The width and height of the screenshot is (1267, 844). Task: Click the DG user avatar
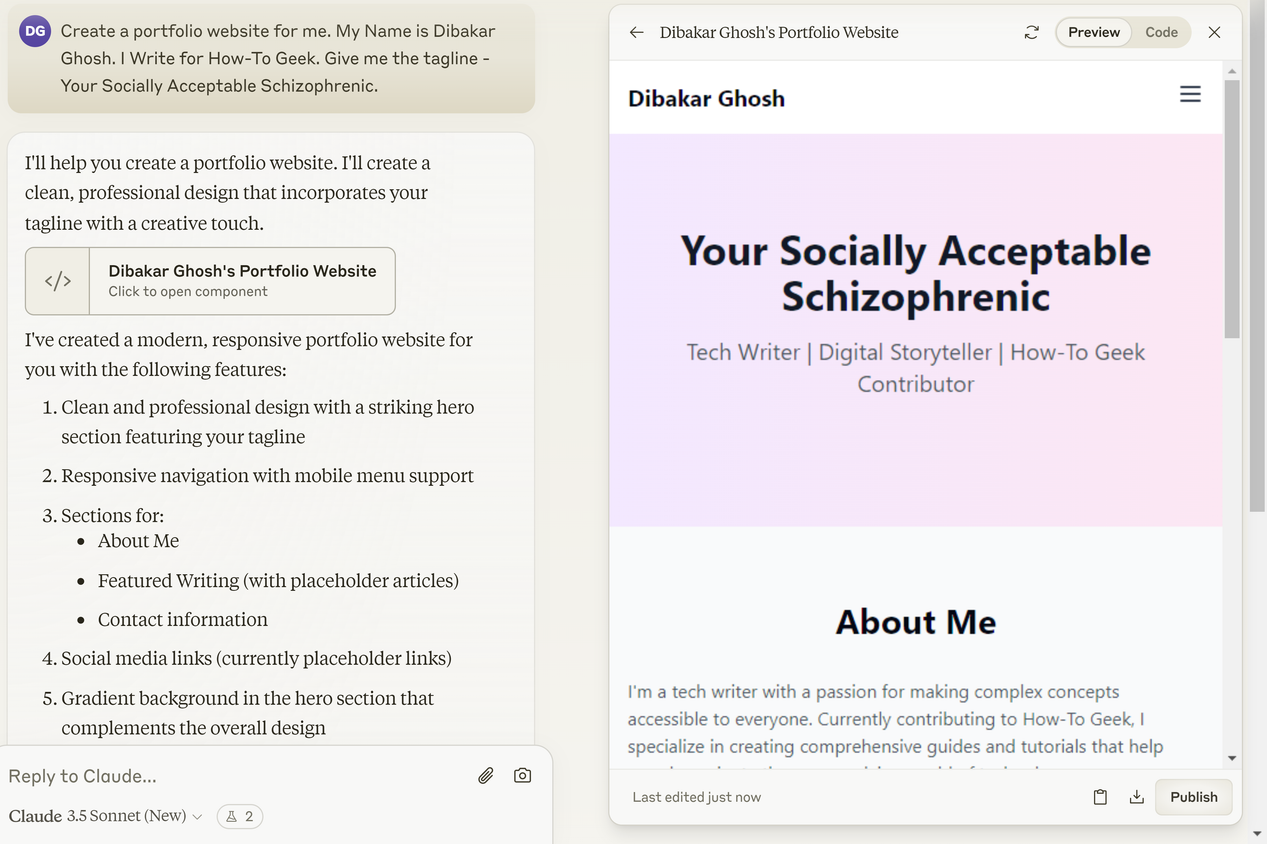pos(35,31)
